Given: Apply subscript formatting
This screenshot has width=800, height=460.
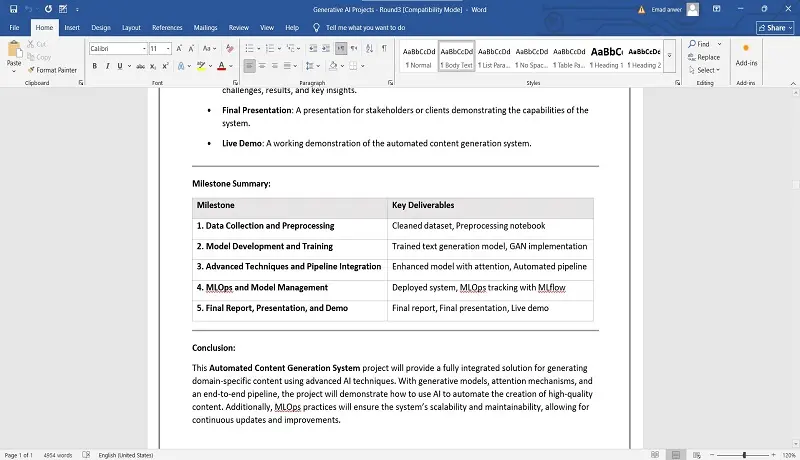Looking at the screenshot, I should pyautogui.click(x=153, y=66).
